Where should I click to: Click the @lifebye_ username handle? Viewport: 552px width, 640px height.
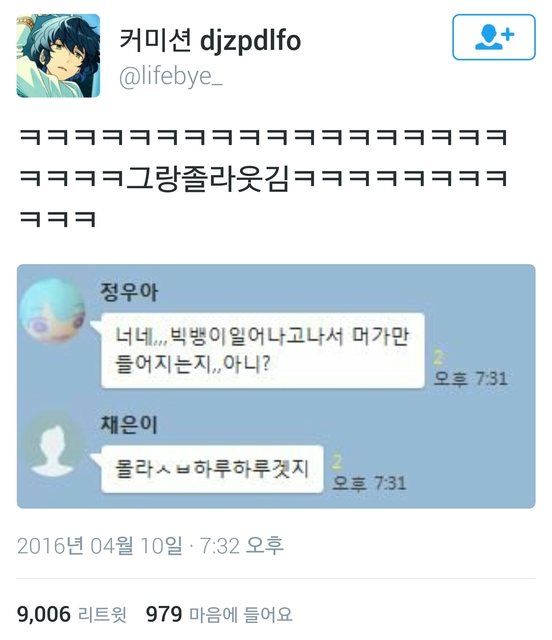171,76
